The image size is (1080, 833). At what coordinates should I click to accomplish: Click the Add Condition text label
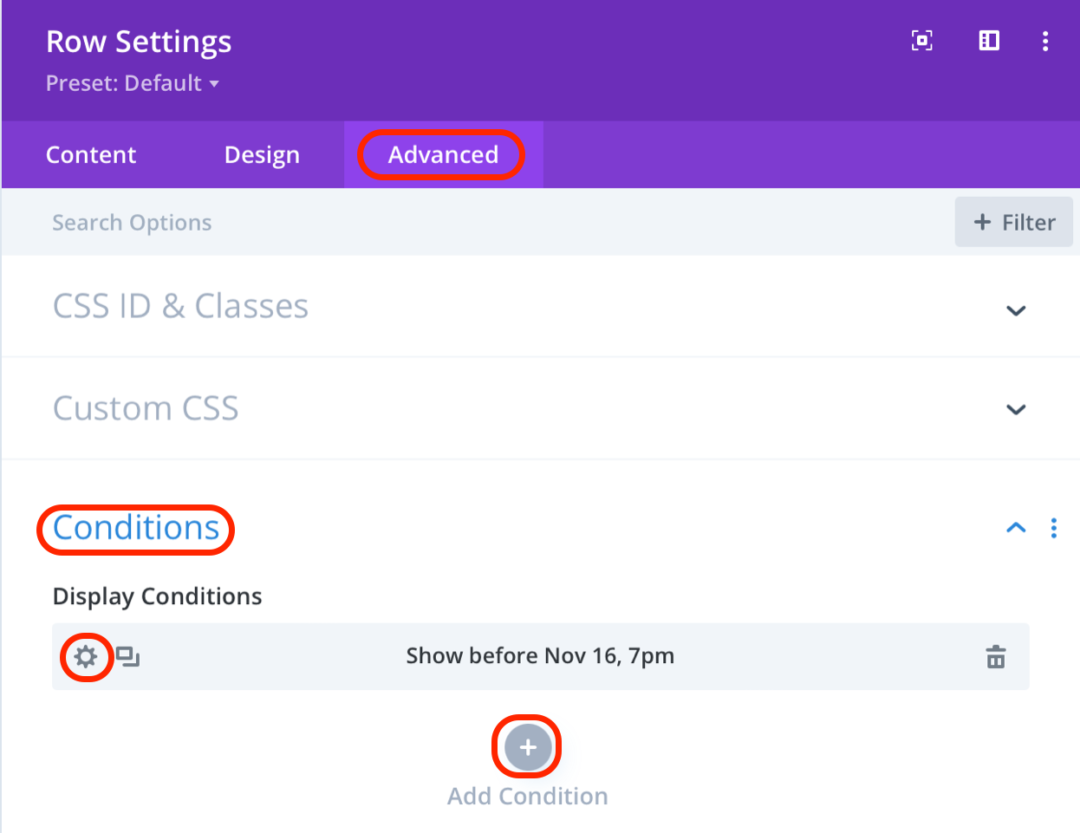click(527, 796)
